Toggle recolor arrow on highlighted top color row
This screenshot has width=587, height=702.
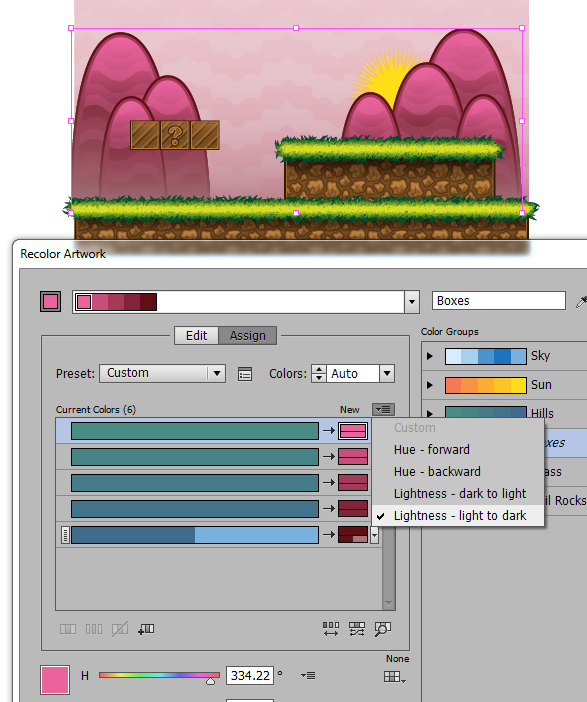pos(329,430)
